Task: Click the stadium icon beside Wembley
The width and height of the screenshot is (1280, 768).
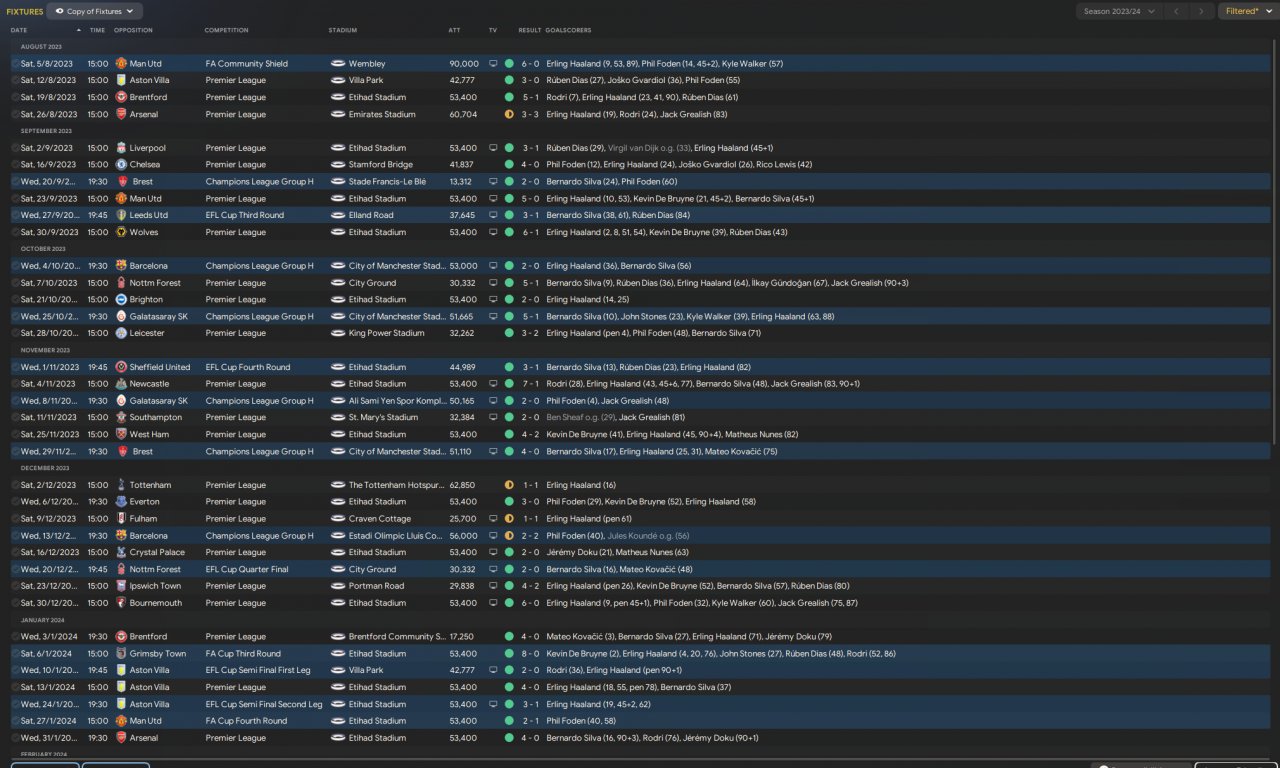Action: tap(337, 64)
